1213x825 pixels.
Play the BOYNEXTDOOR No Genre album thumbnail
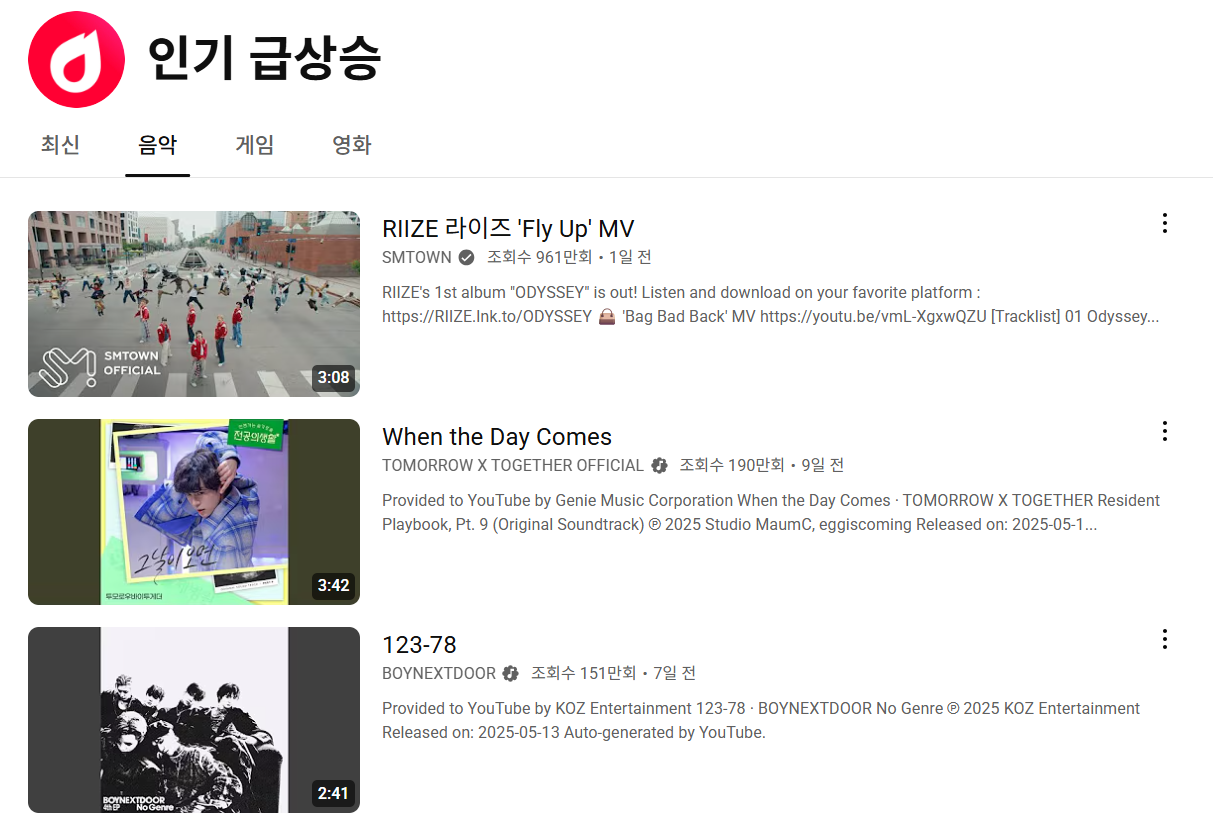click(x=193, y=719)
